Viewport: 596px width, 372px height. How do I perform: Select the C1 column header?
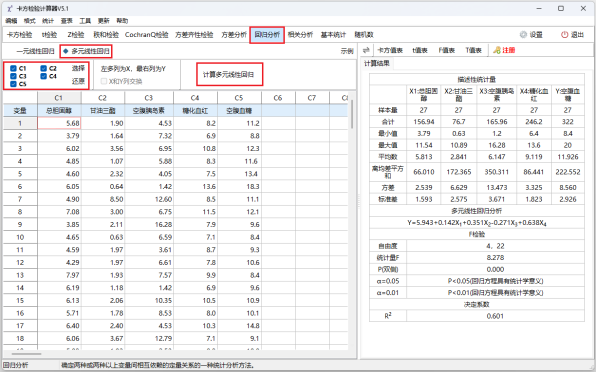pos(59,98)
